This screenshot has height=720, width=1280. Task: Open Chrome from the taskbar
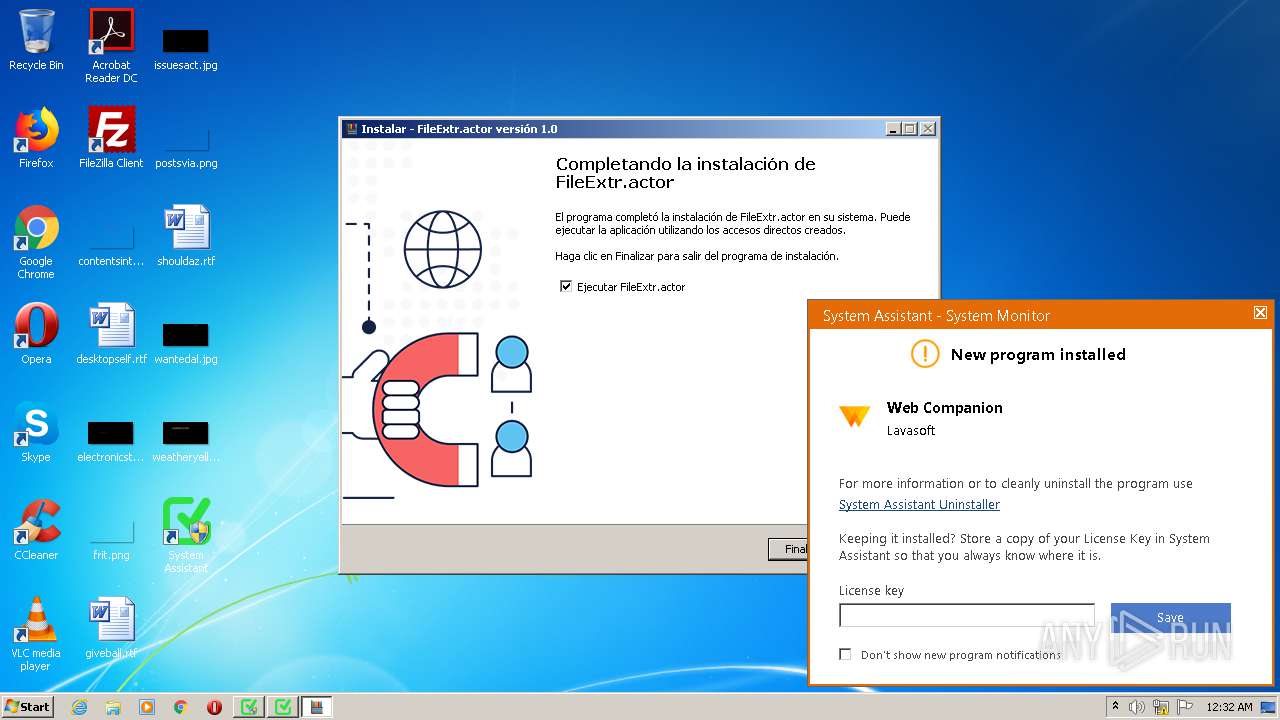click(181, 707)
